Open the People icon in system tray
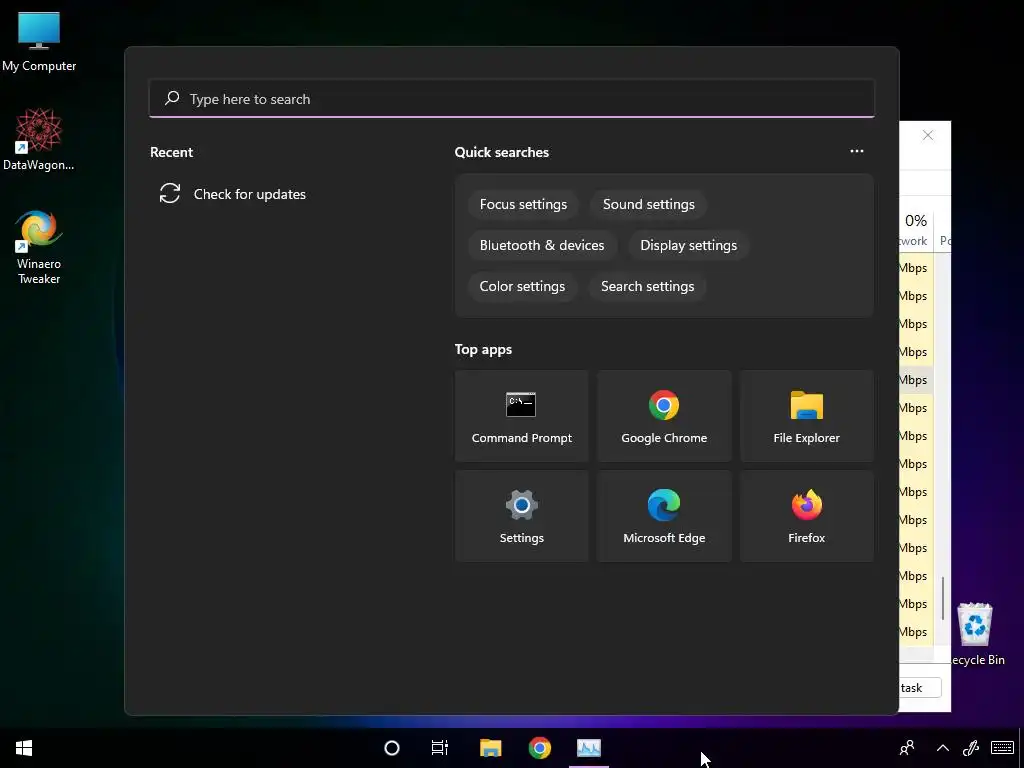 [907, 748]
